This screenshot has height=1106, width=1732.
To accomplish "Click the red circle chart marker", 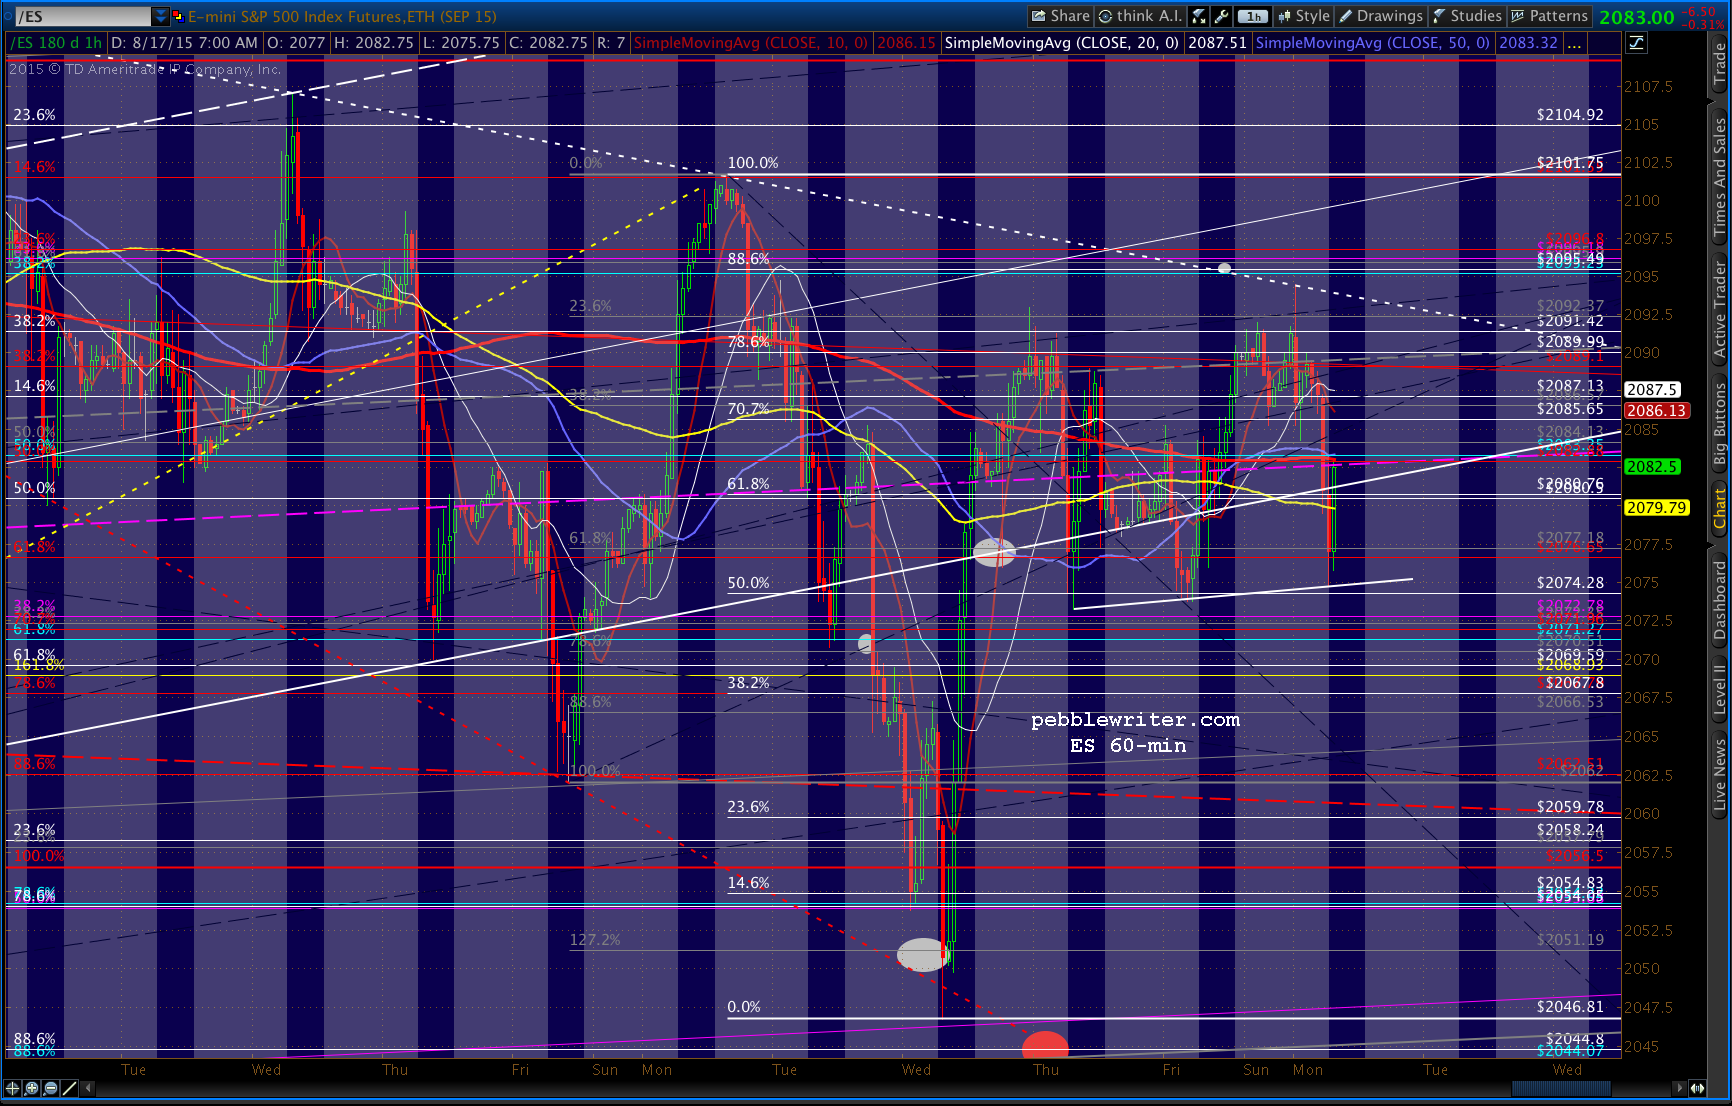I will tap(1045, 1046).
